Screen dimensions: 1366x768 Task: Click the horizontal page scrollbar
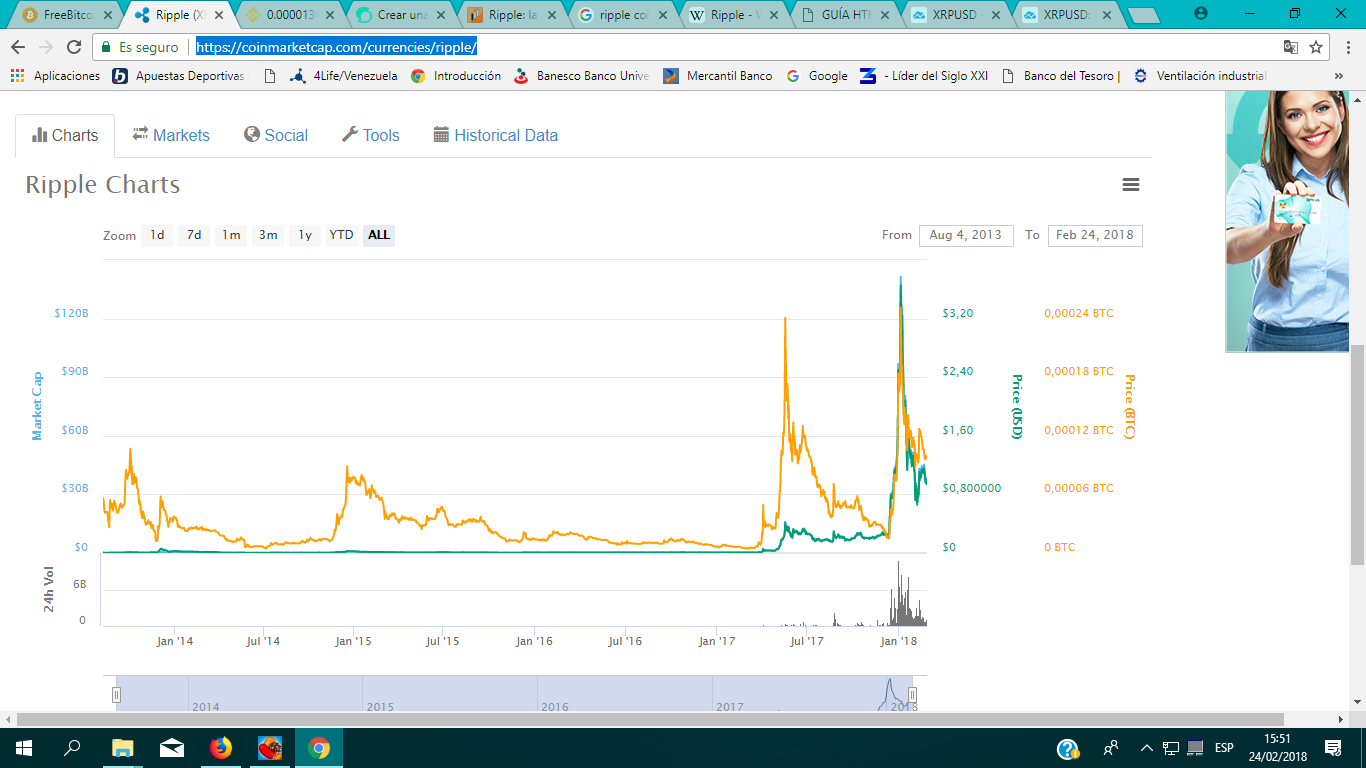[650, 719]
